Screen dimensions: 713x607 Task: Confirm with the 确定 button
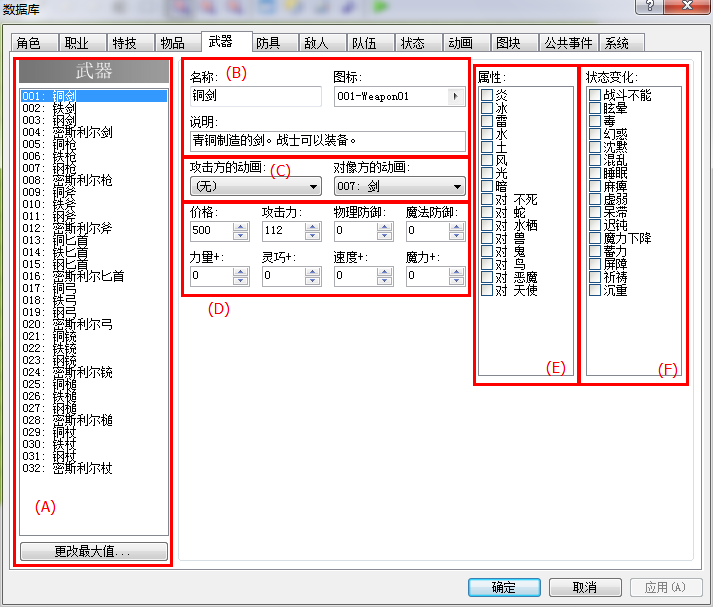[504, 587]
